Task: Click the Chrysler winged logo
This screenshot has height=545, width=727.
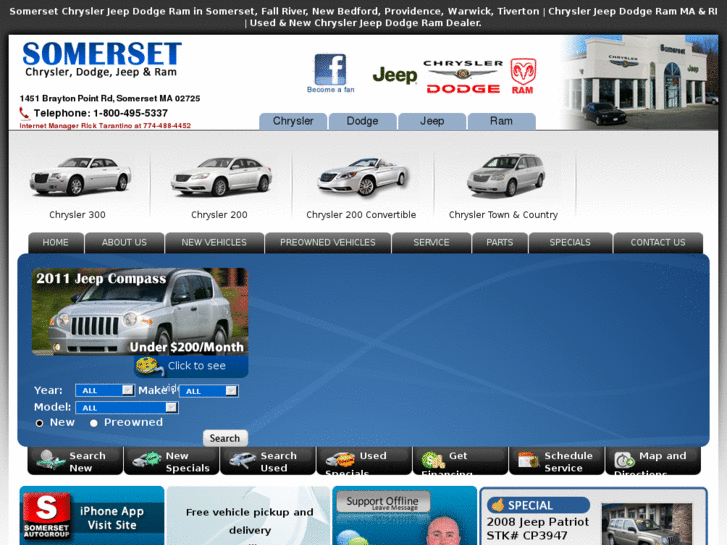Action: click(x=463, y=69)
